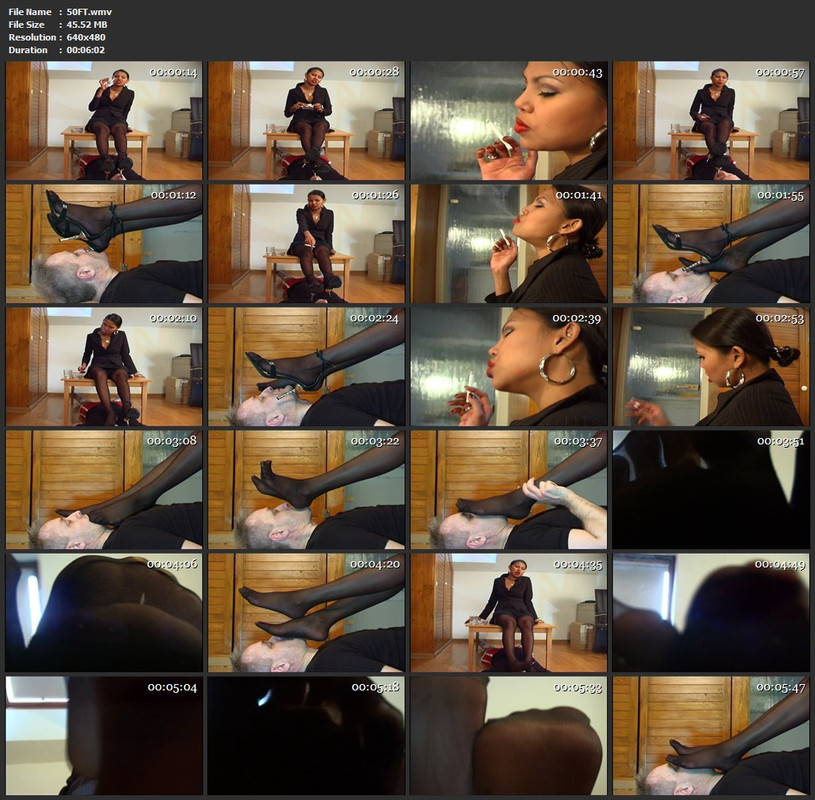
Task: Select the duration value 00:06:02
Action: (86, 50)
